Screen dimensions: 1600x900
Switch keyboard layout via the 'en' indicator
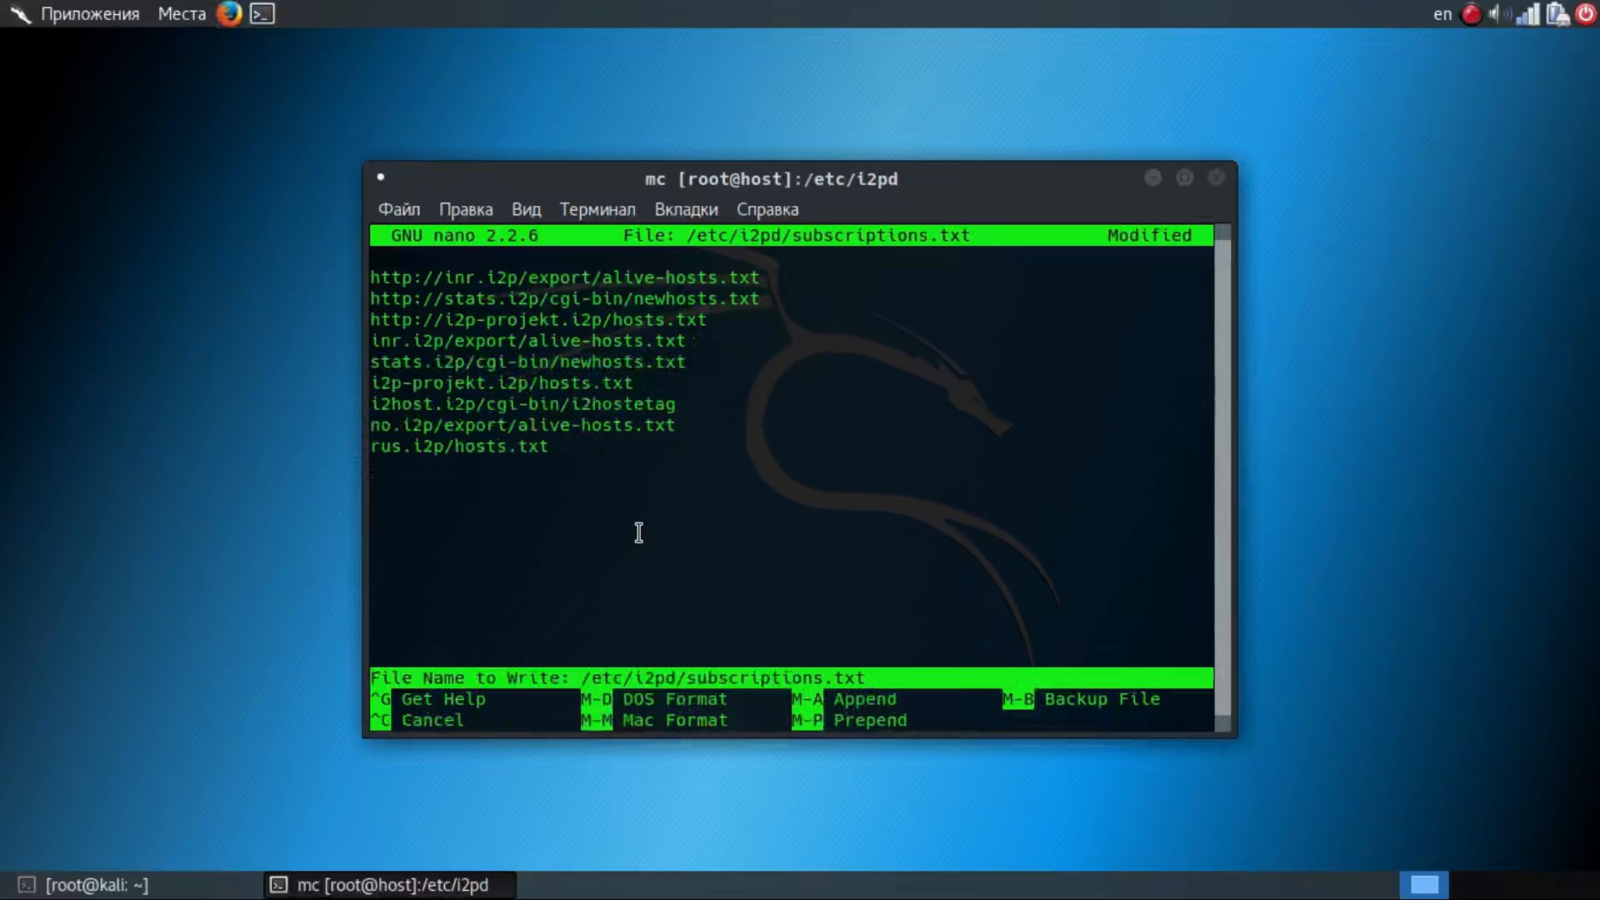[x=1442, y=14]
